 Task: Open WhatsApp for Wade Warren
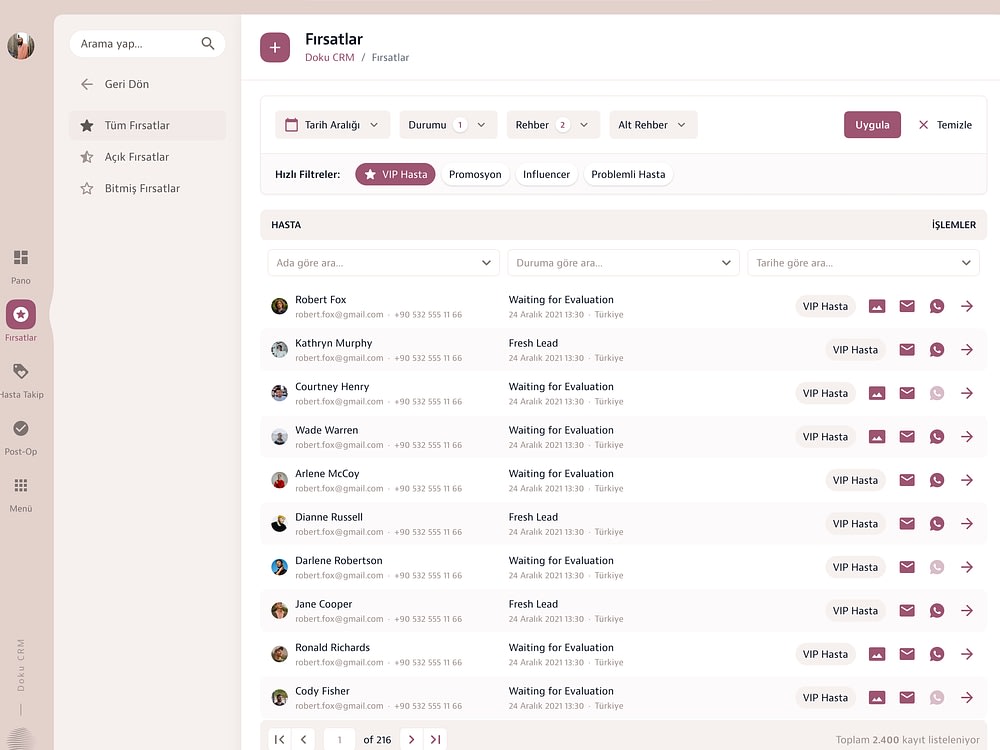(937, 436)
